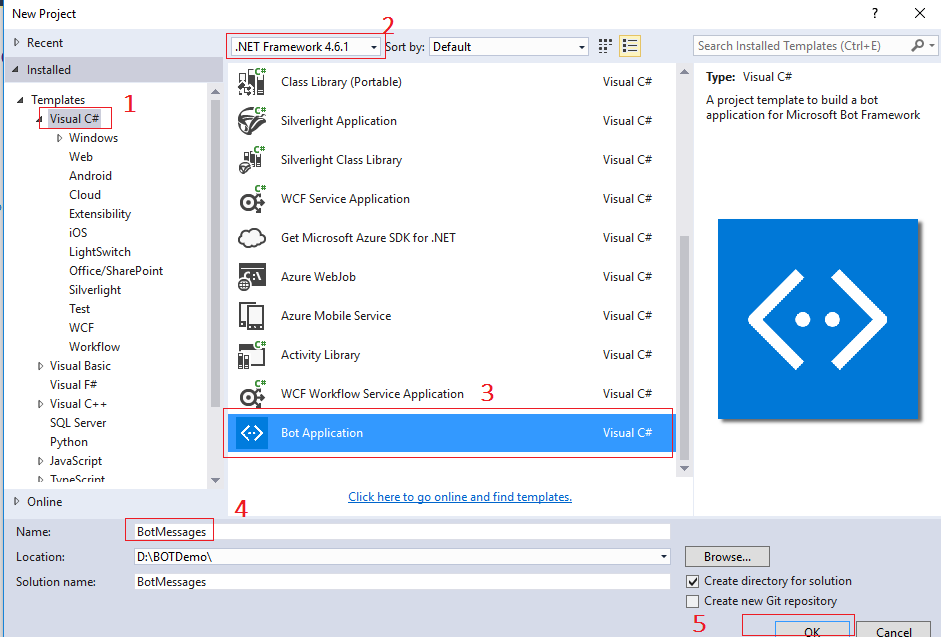Expand the Visual C++ node arrow
This screenshot has height=637, width=941.
click(40, 404)
